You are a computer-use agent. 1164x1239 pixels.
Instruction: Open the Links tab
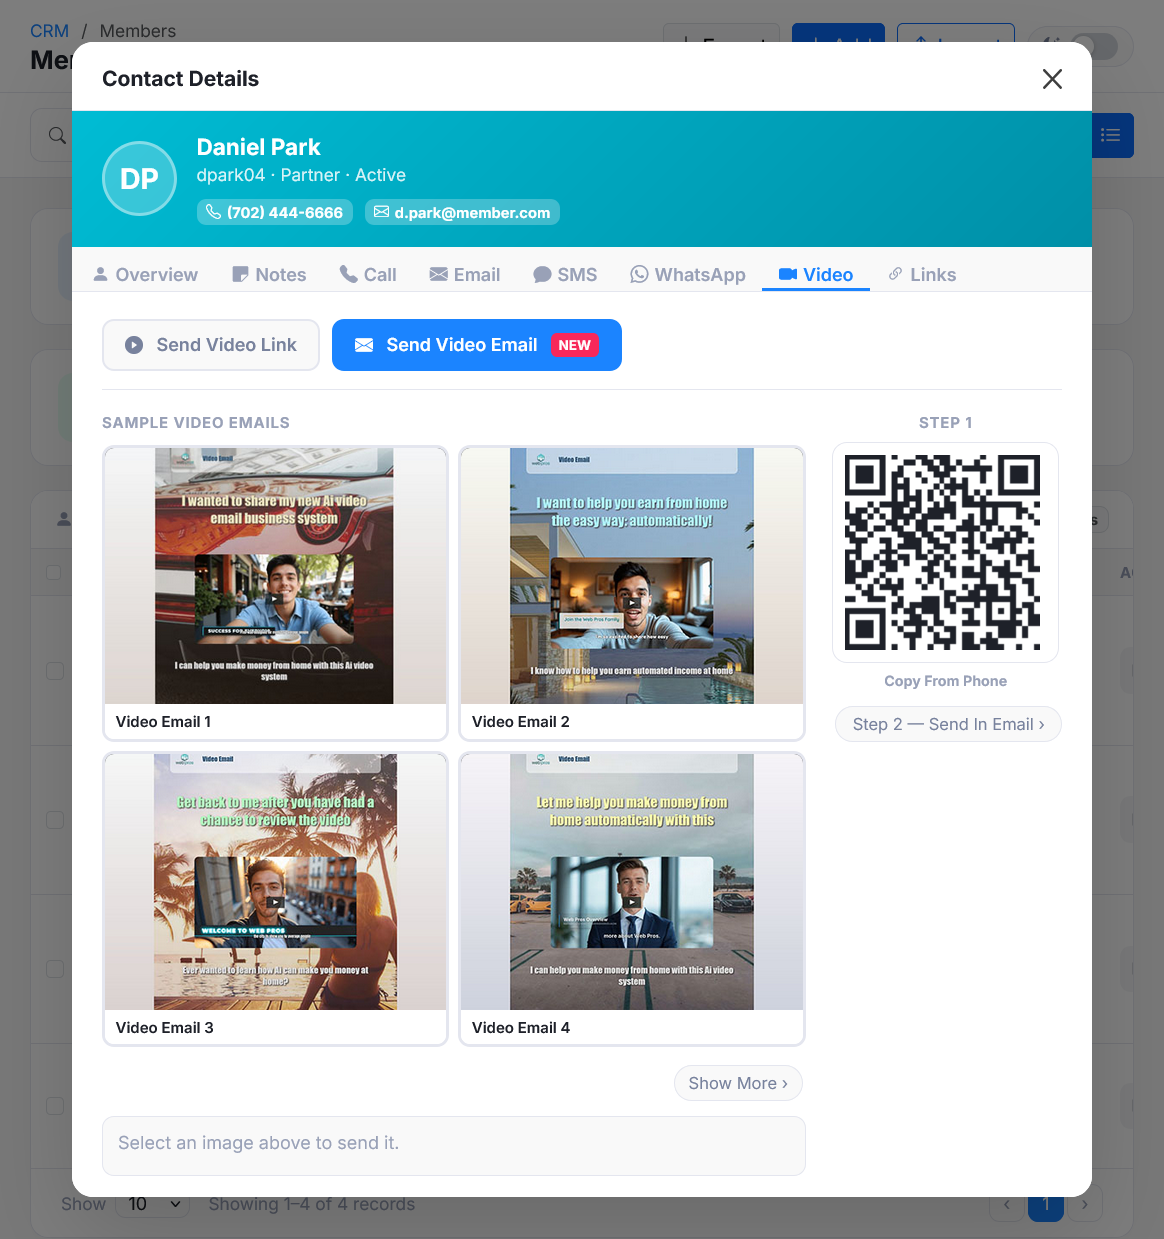(923, 274)
